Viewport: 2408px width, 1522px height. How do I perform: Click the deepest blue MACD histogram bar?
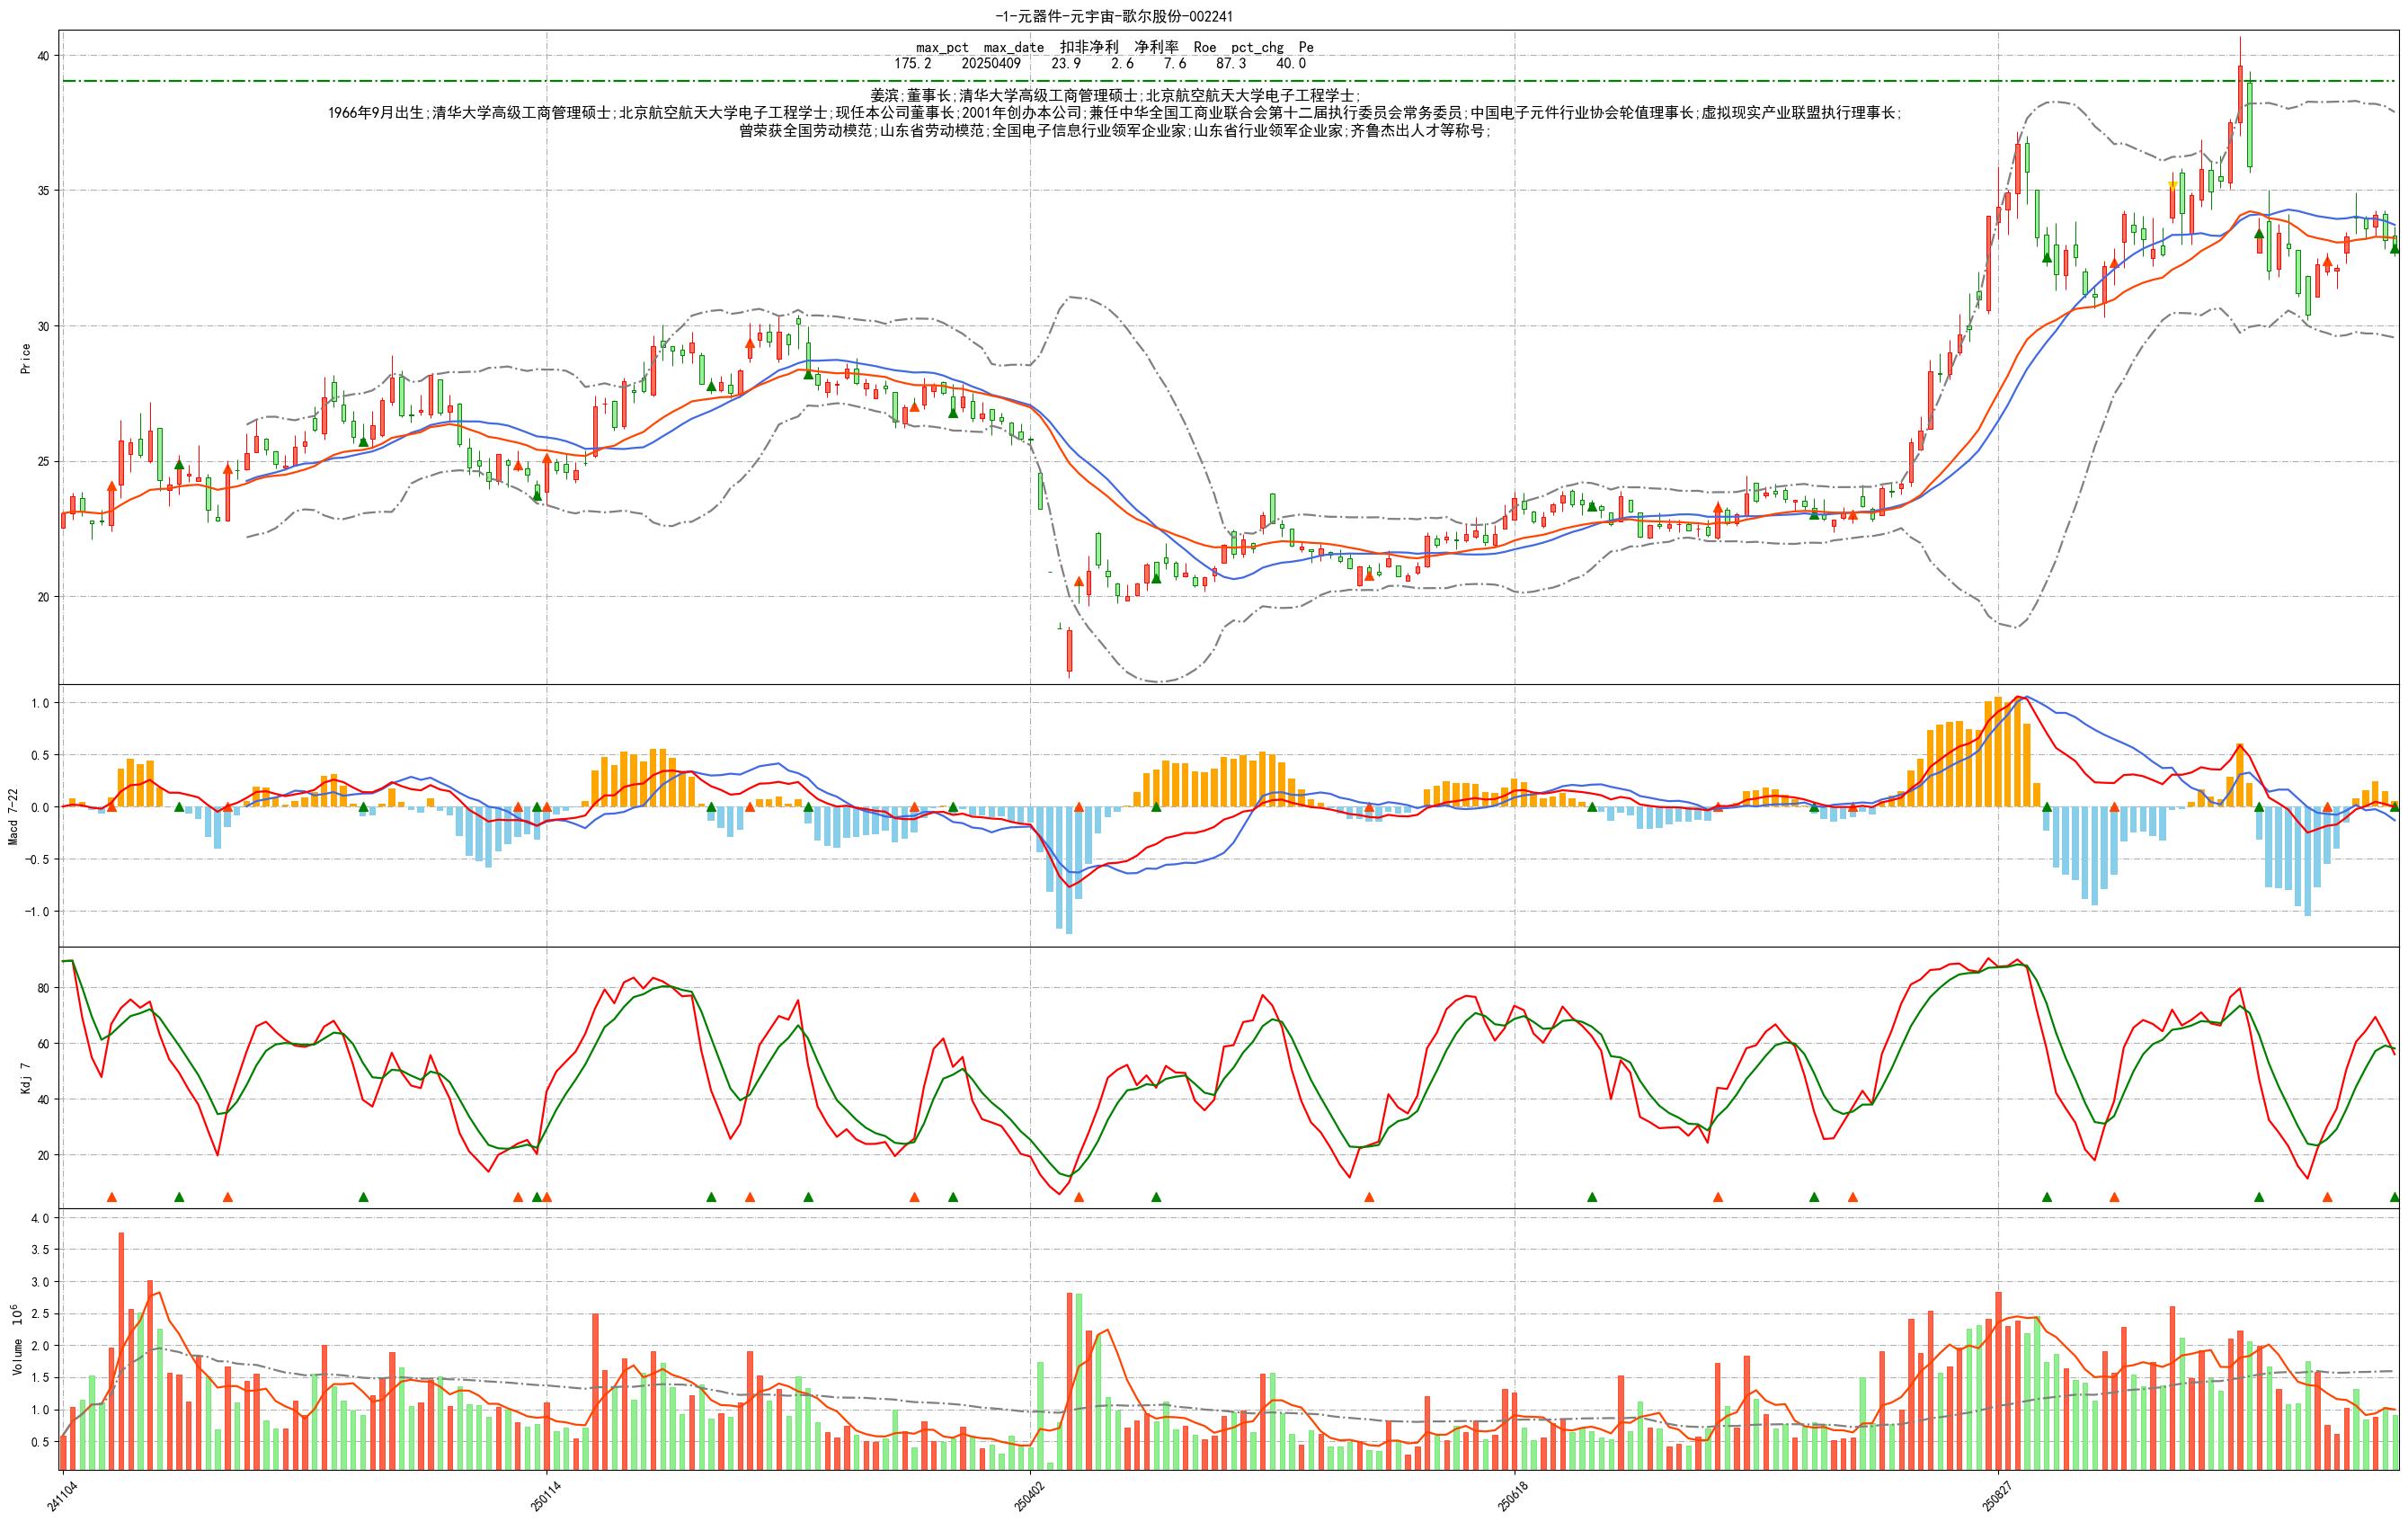[x=1069, y=870]
